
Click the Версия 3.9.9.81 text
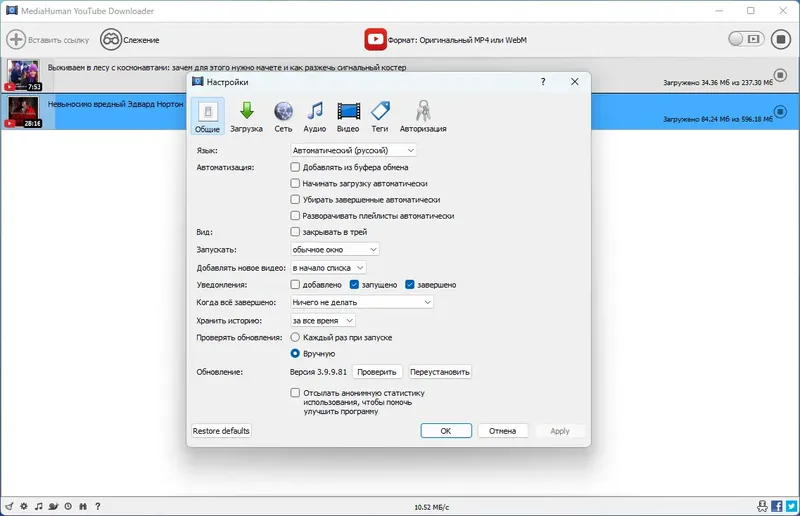[x=318, y=372]
